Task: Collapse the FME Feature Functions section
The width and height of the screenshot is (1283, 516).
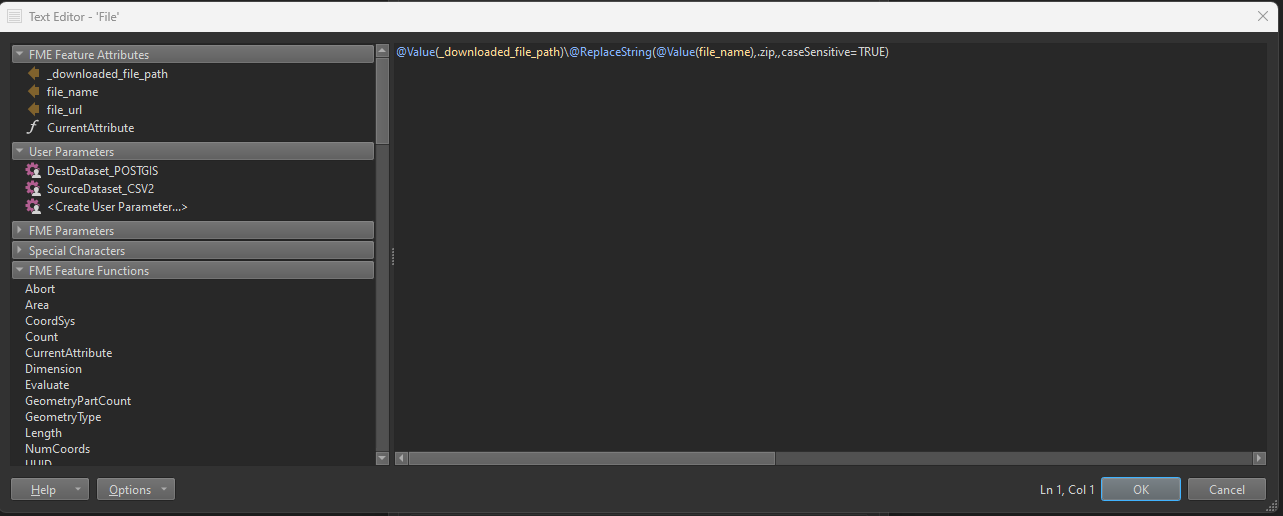Action: pyautogui.click(x=19, y=271)
